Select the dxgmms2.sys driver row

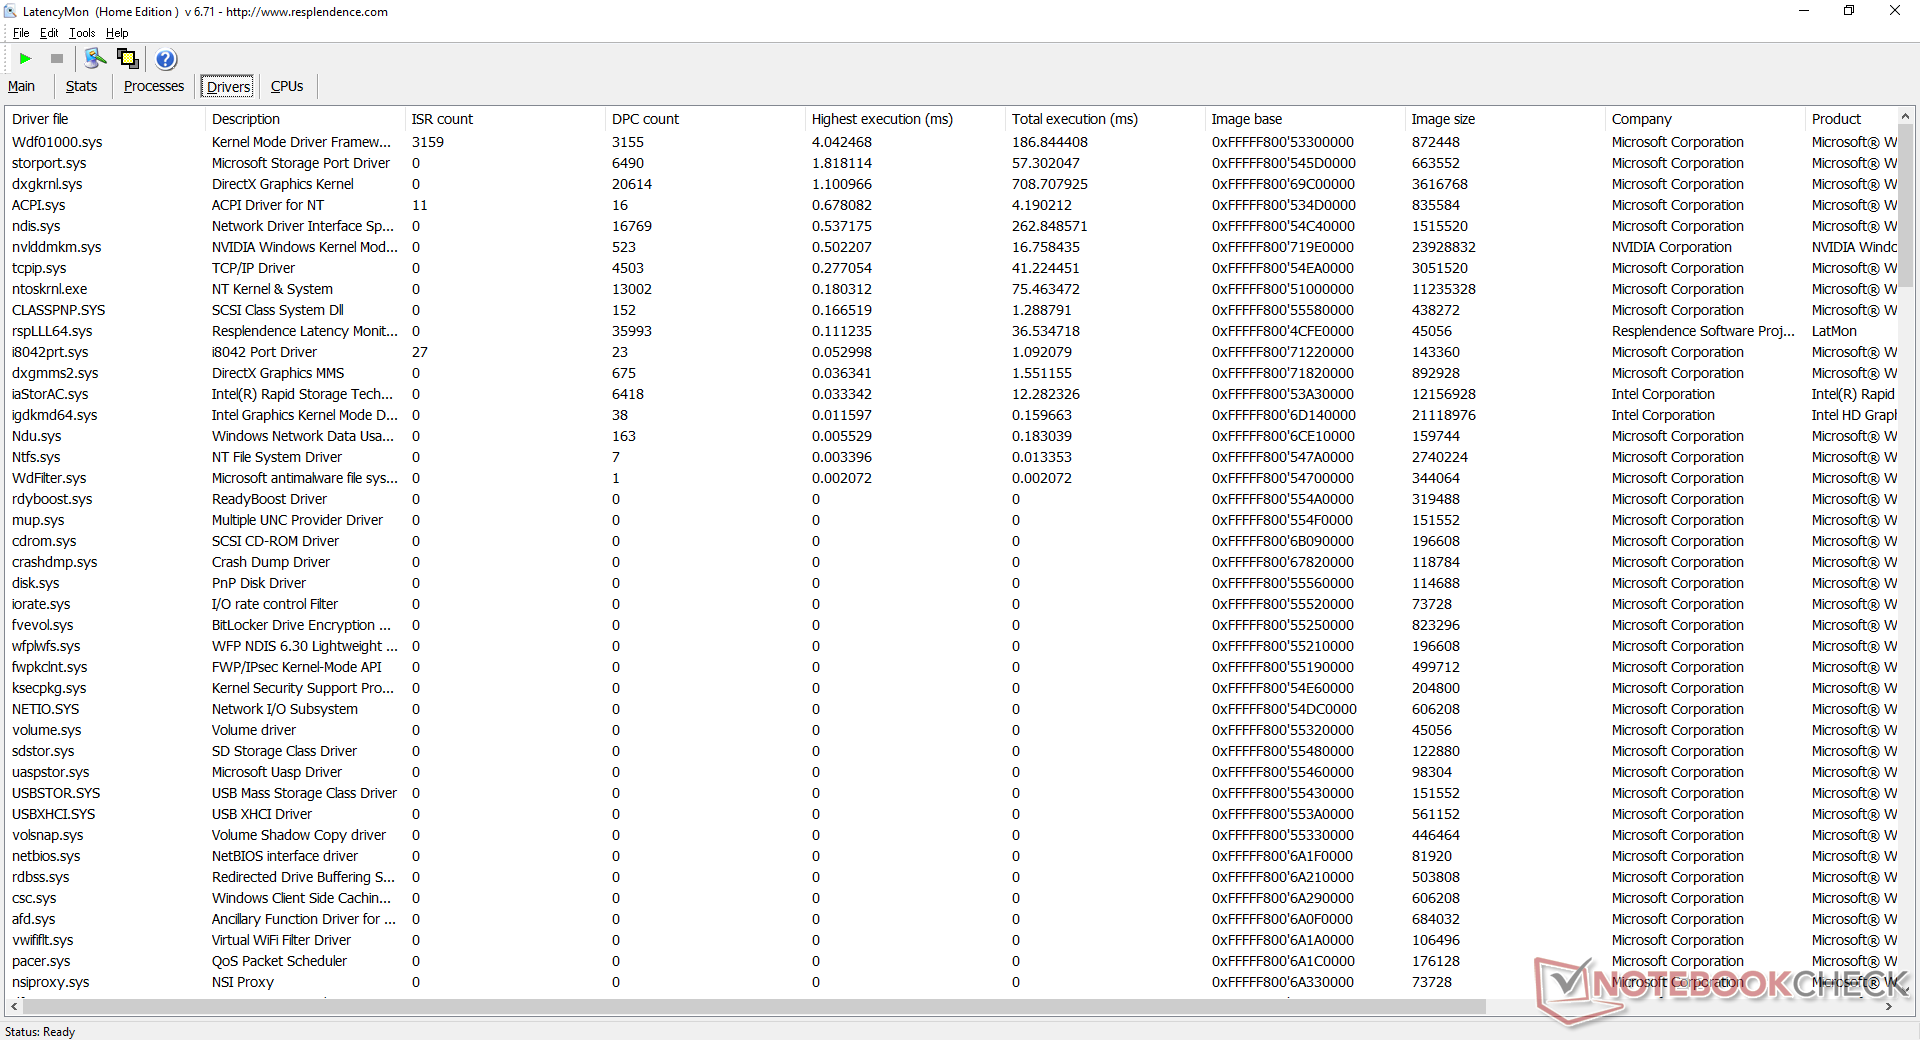pos(951,373)
